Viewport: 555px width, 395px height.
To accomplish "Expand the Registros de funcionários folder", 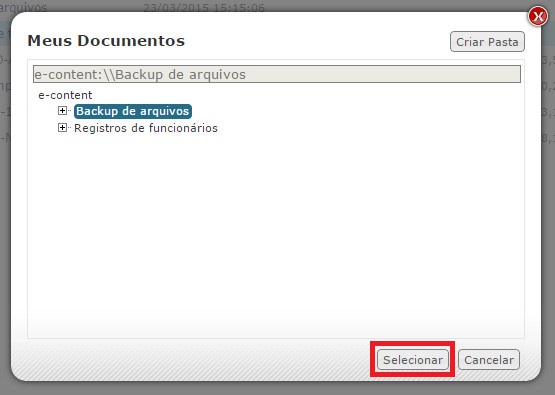I will (x=62, y=127).
